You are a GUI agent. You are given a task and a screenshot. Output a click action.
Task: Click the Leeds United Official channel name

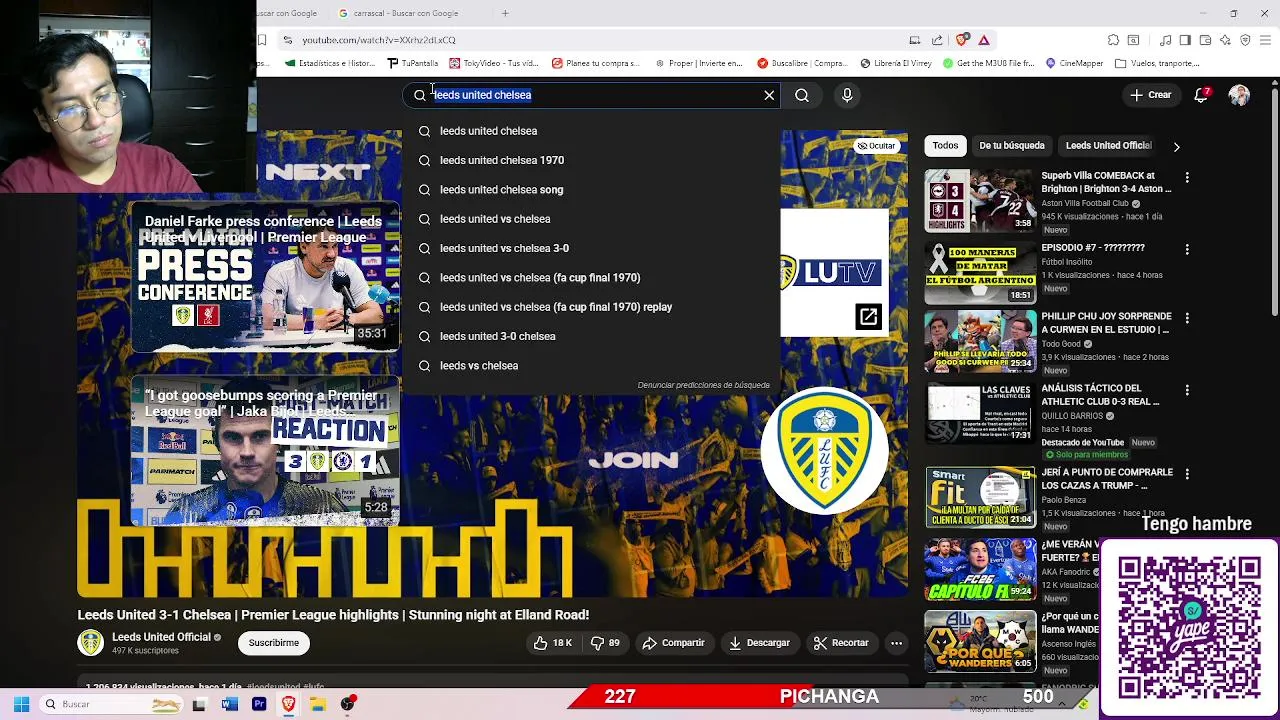161,637
